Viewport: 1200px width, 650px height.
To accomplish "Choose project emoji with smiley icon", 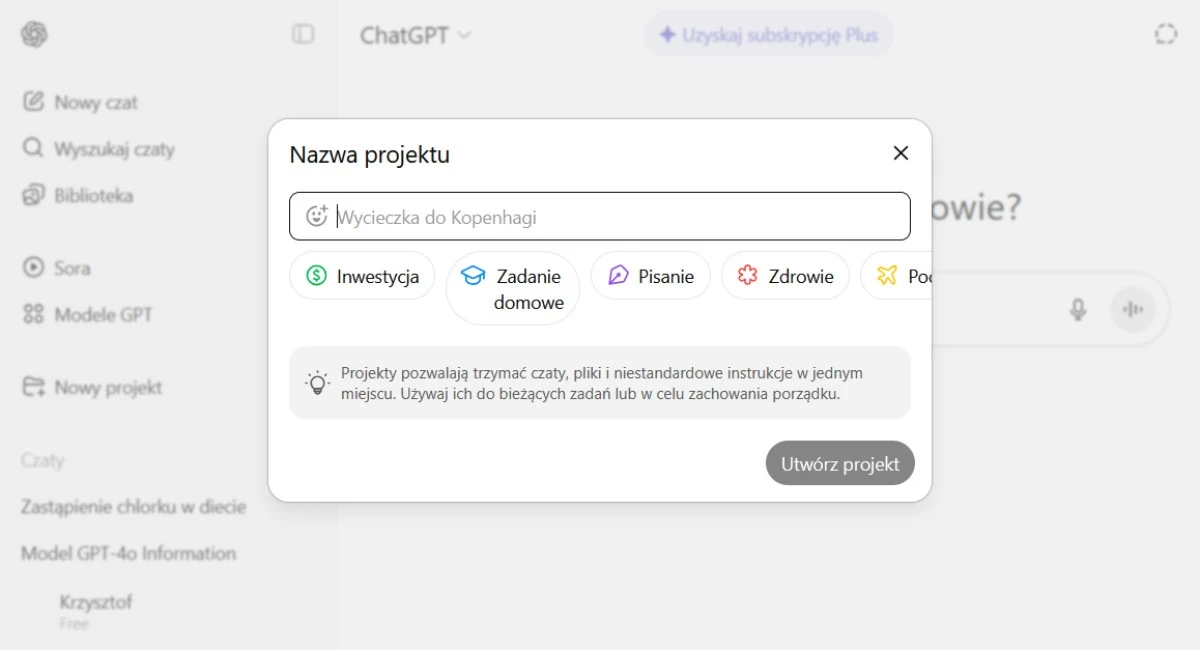I will tap(317, 216).
